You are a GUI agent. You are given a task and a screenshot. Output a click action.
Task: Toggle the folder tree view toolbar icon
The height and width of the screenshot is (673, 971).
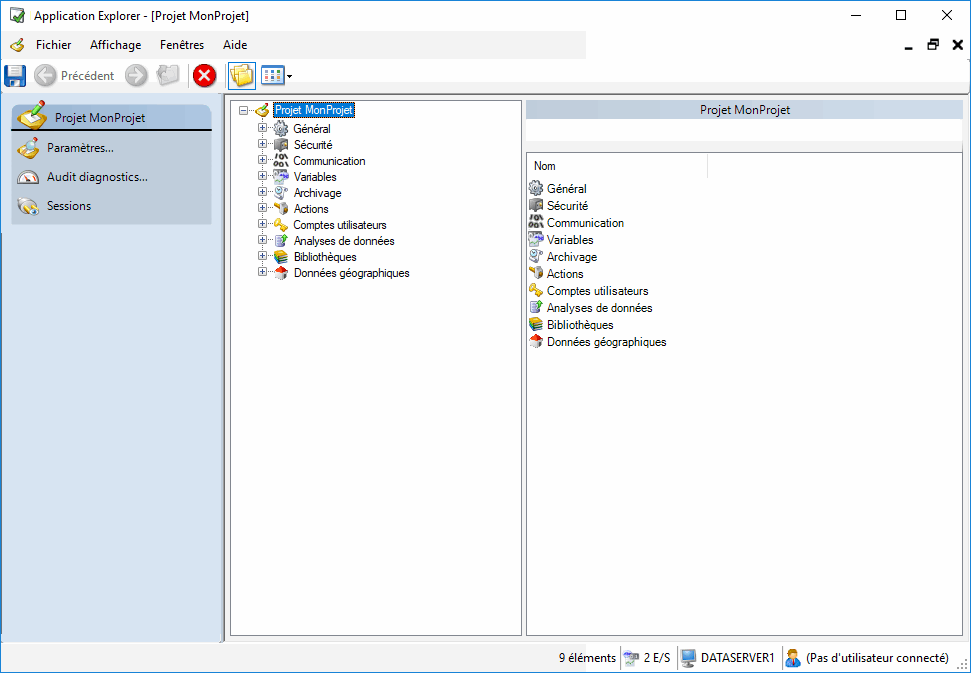[x=242, y=76]
